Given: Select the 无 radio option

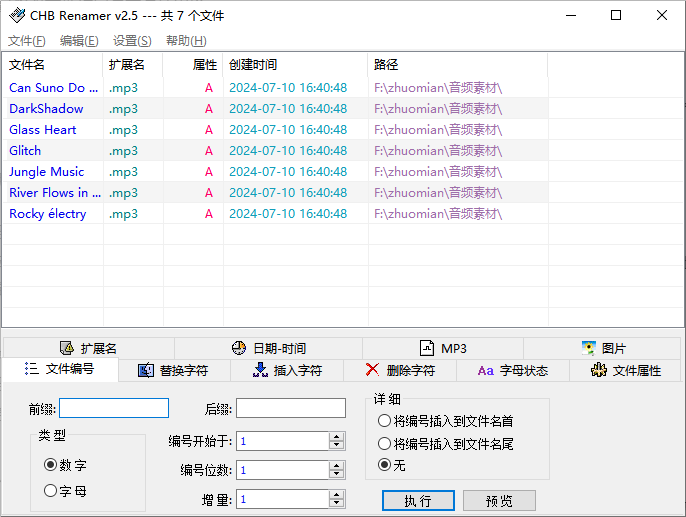Looking at the screenshot, I should [x=385, y=465].
